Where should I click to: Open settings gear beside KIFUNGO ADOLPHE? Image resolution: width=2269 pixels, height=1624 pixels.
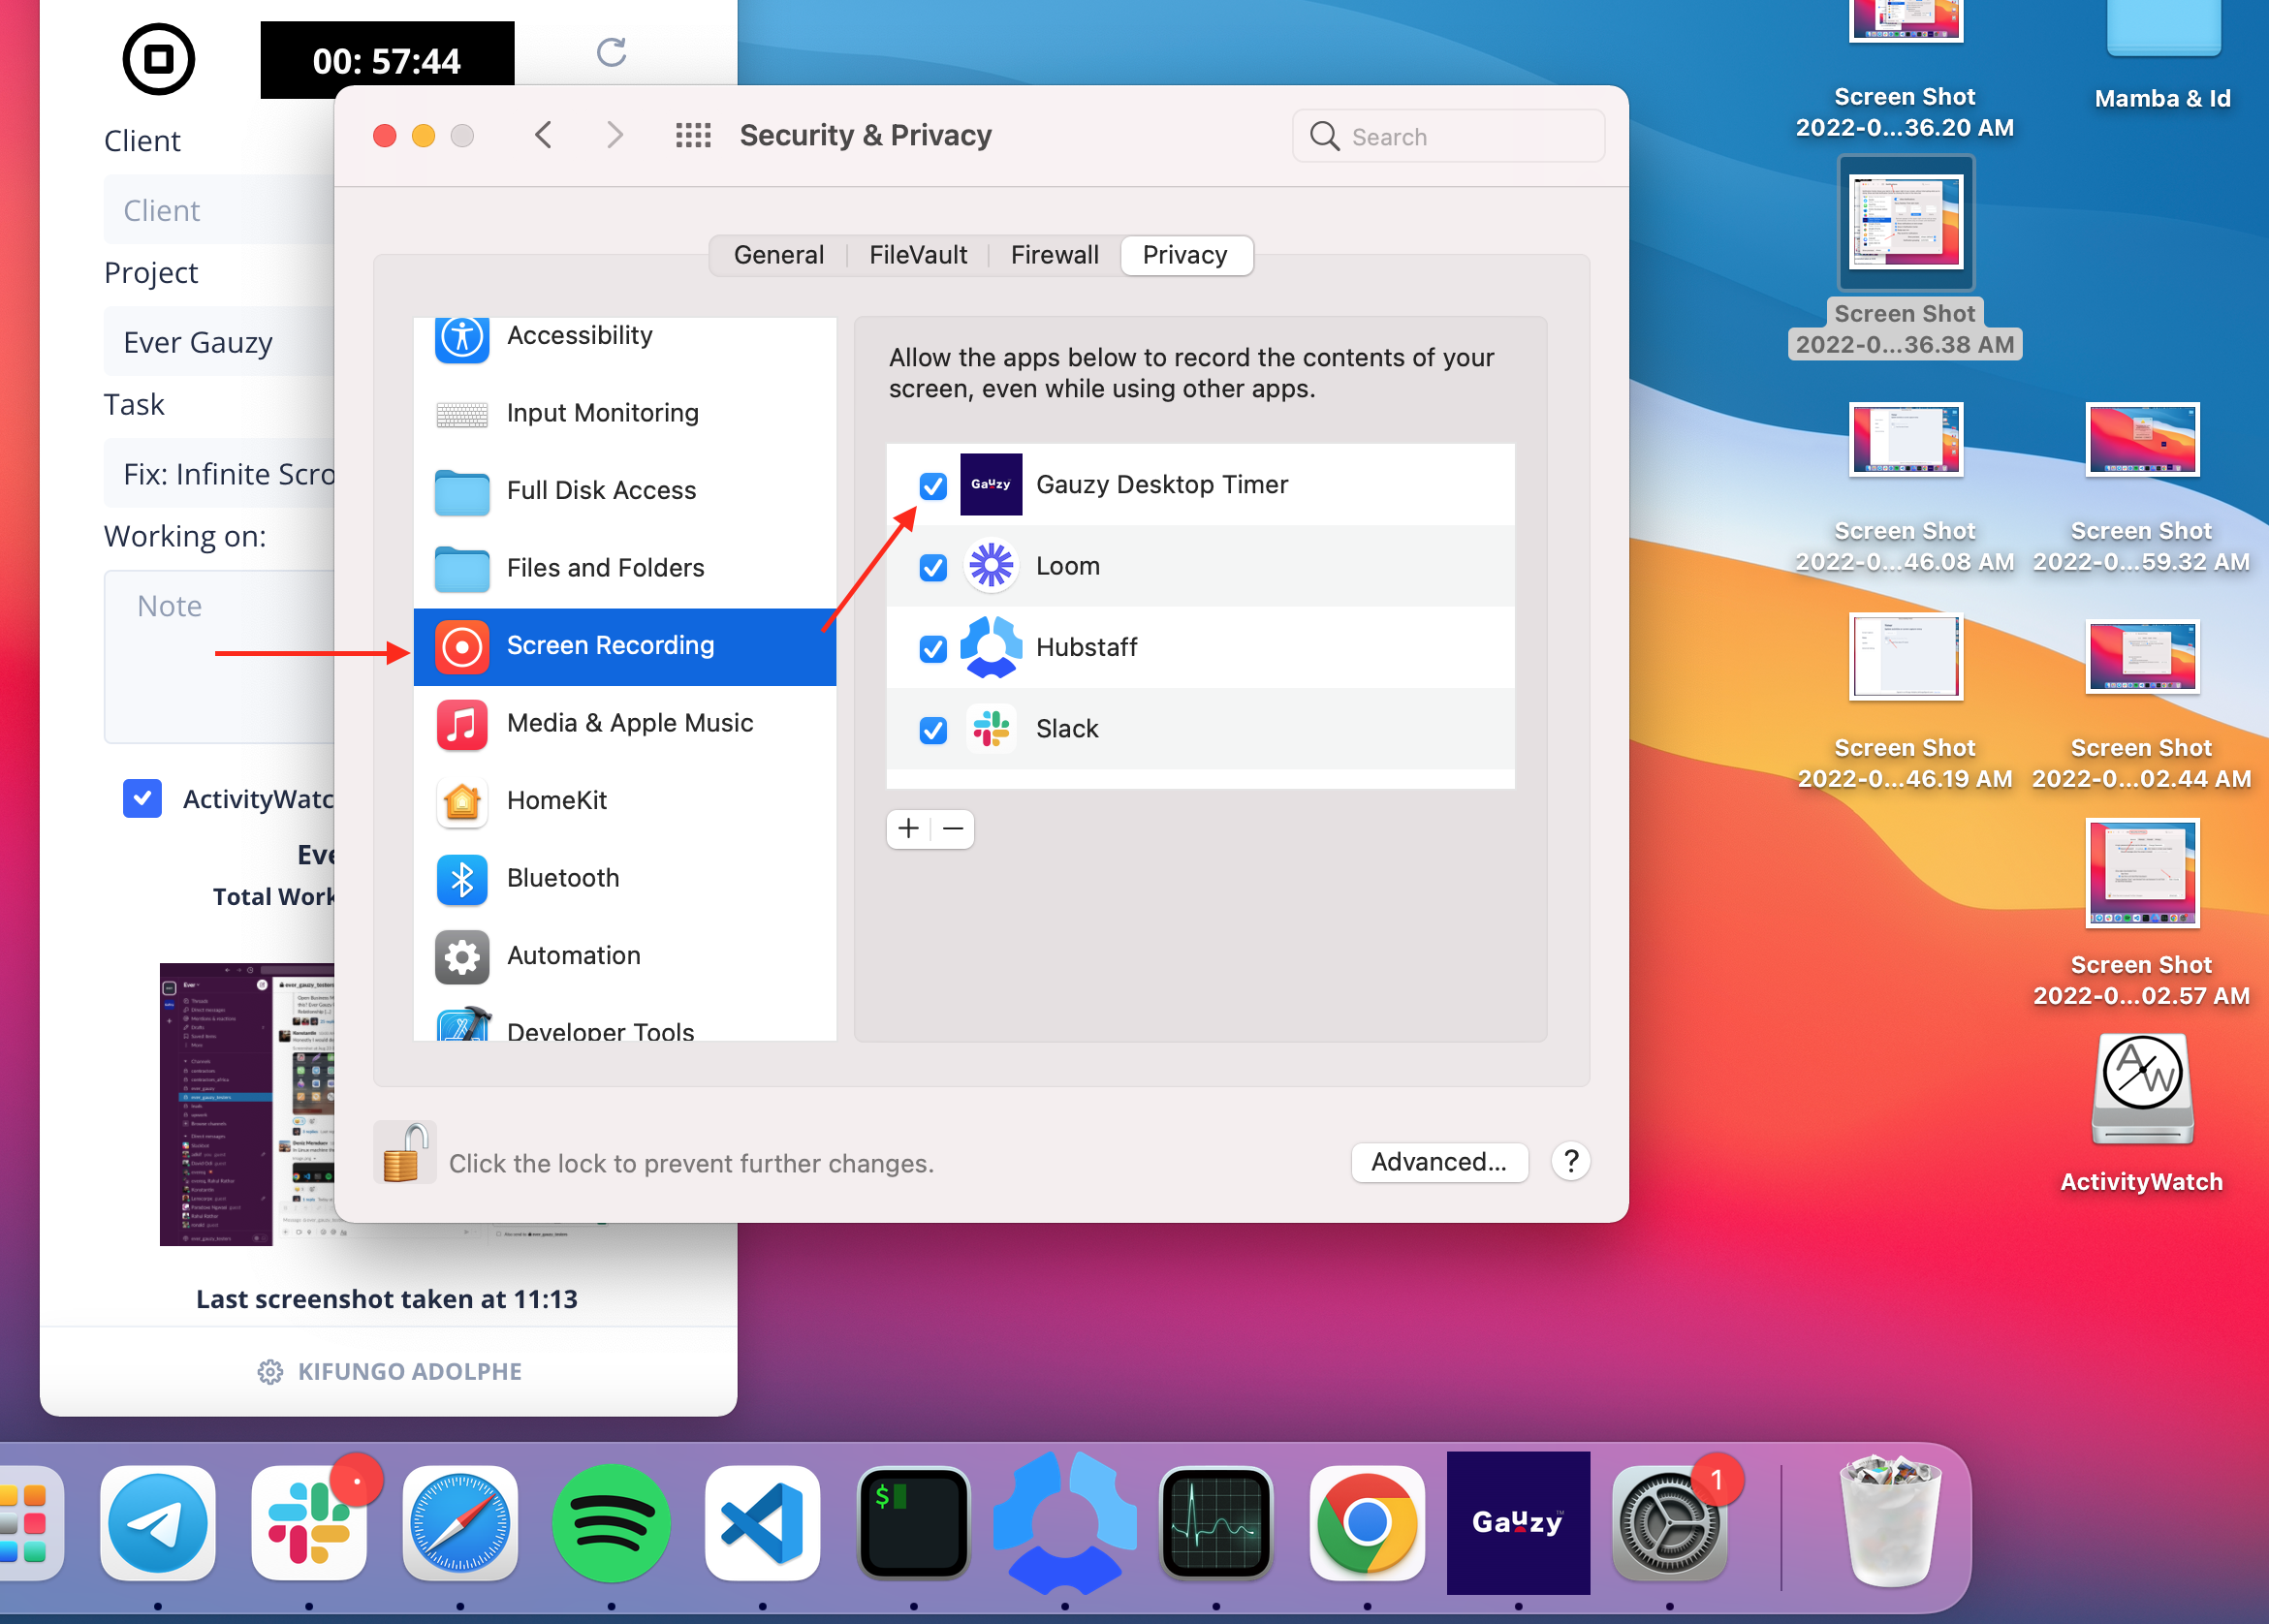point(270,1372)
